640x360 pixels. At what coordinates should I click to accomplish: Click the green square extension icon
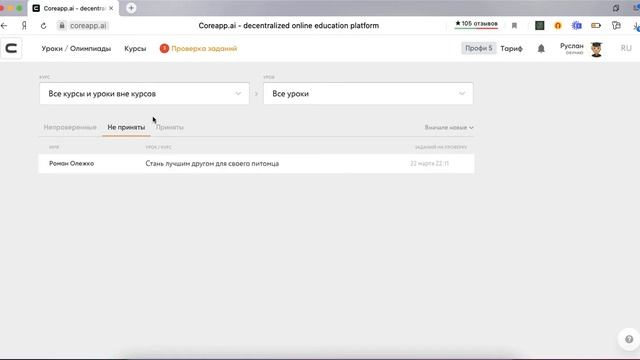coord(540,25)
